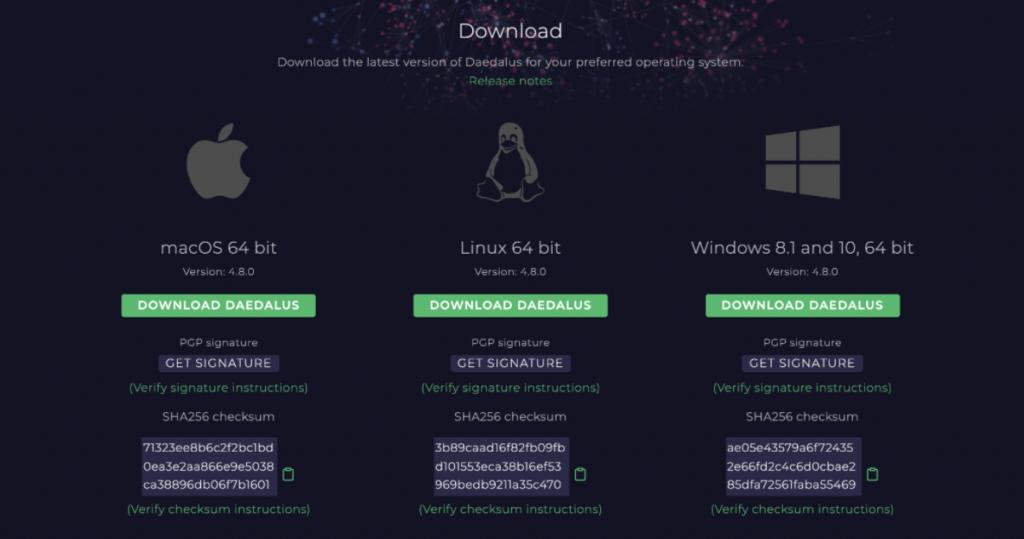Image resolution: width=1024 pixels, height=539 pixels.
Task: Open macOS Verify signature instructions
Action: (218, 387)
